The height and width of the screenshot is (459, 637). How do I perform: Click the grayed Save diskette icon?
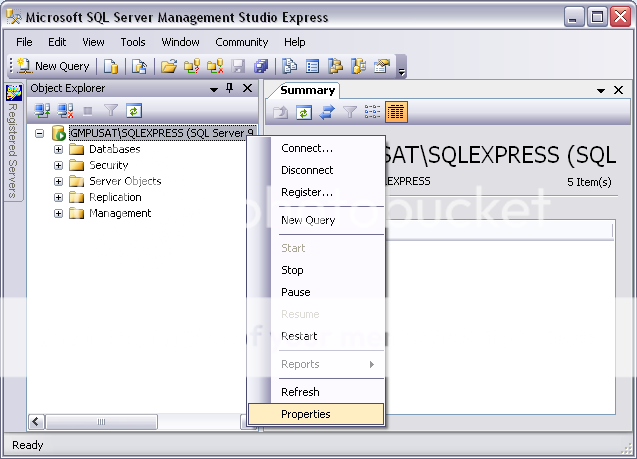(x=238, y=66)
